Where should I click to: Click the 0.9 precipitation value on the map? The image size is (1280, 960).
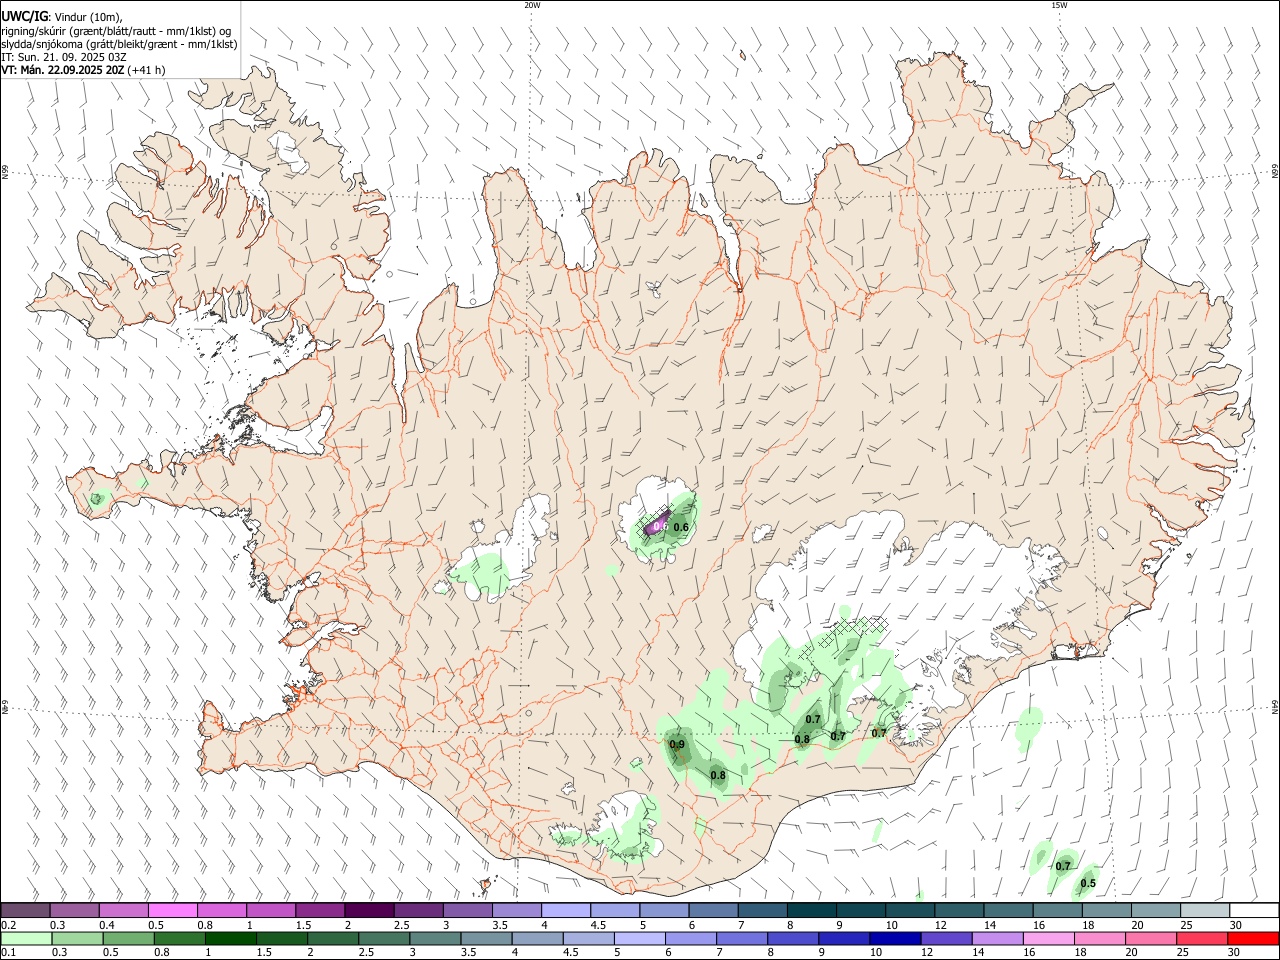click(677, 745)
